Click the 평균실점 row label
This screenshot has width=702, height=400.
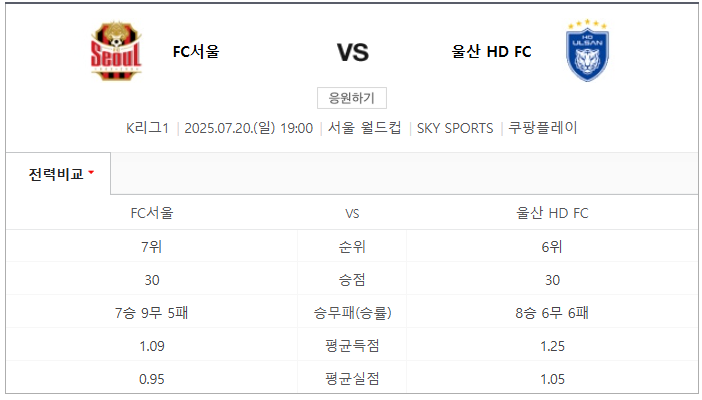click(352, 379)
